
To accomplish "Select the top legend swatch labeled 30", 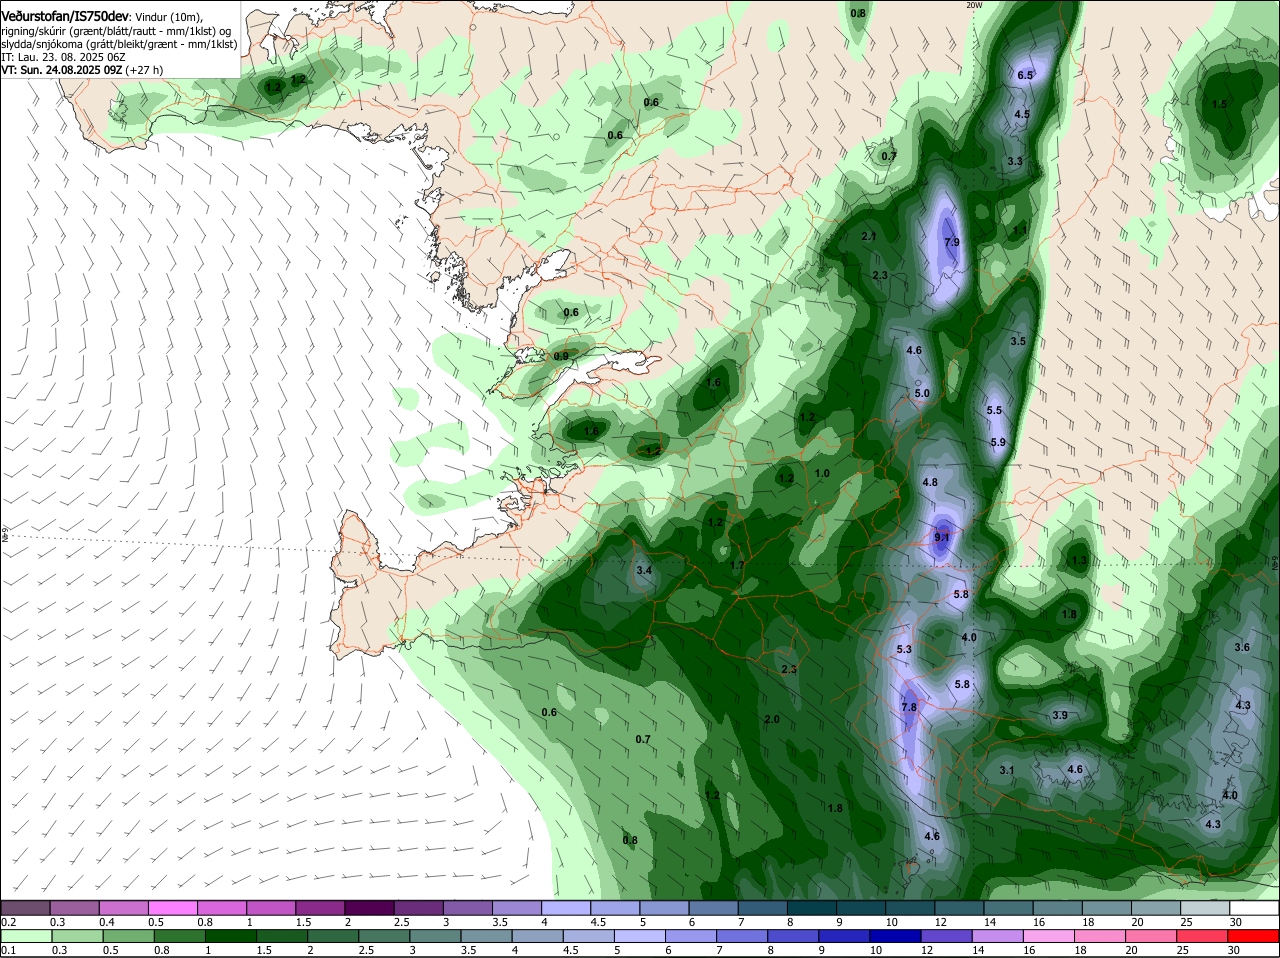I will click(x=1255, y=908).
